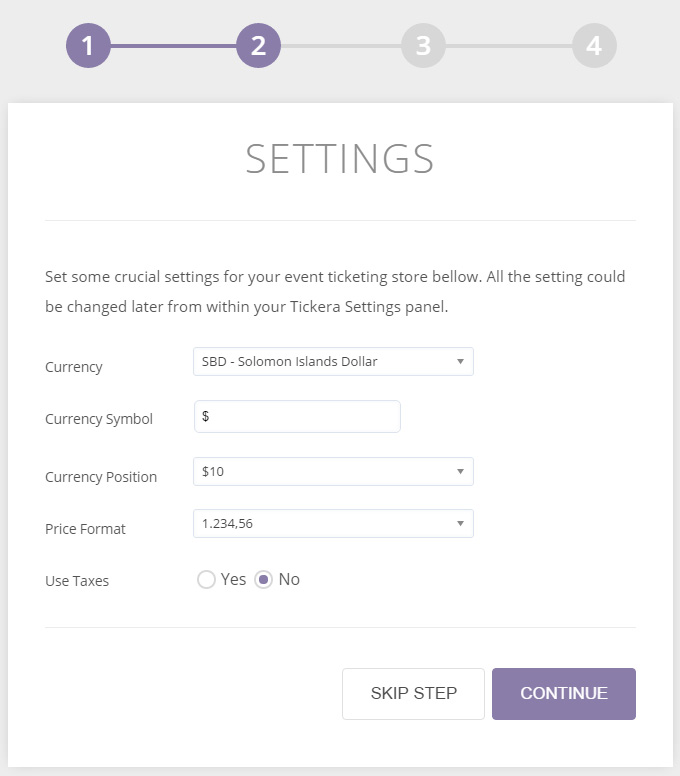Screen dimensions: 680x776
Task: Click the Continue button
Action: coord(564,694)
